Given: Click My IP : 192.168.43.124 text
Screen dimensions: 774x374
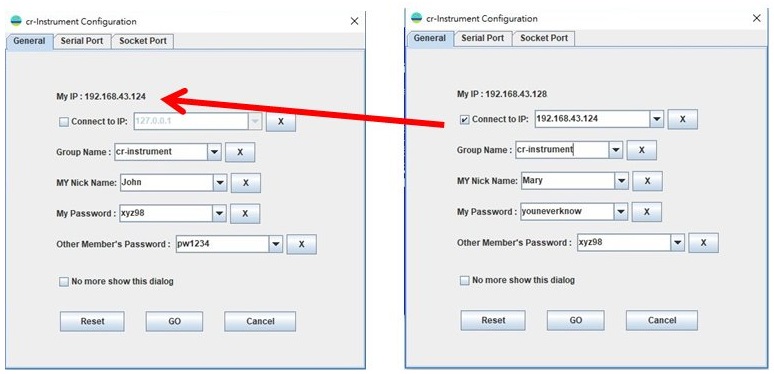Looking at the screenshot, I should (101, 97).
